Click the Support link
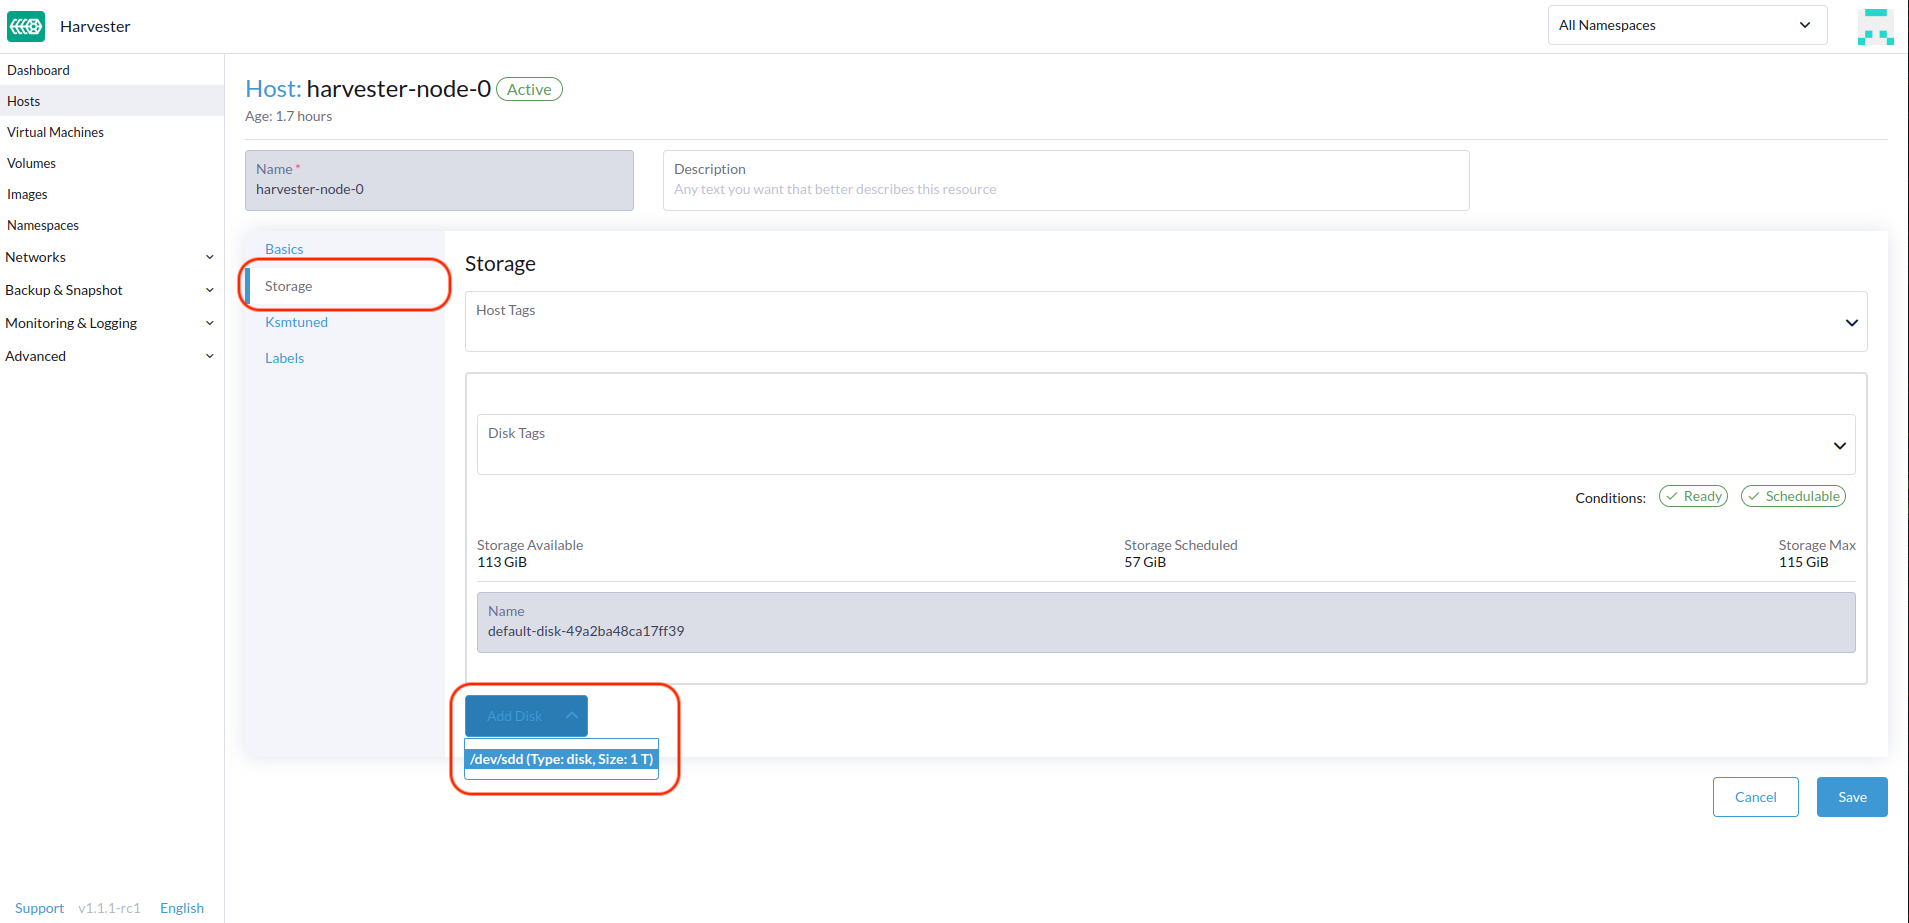 39,908
